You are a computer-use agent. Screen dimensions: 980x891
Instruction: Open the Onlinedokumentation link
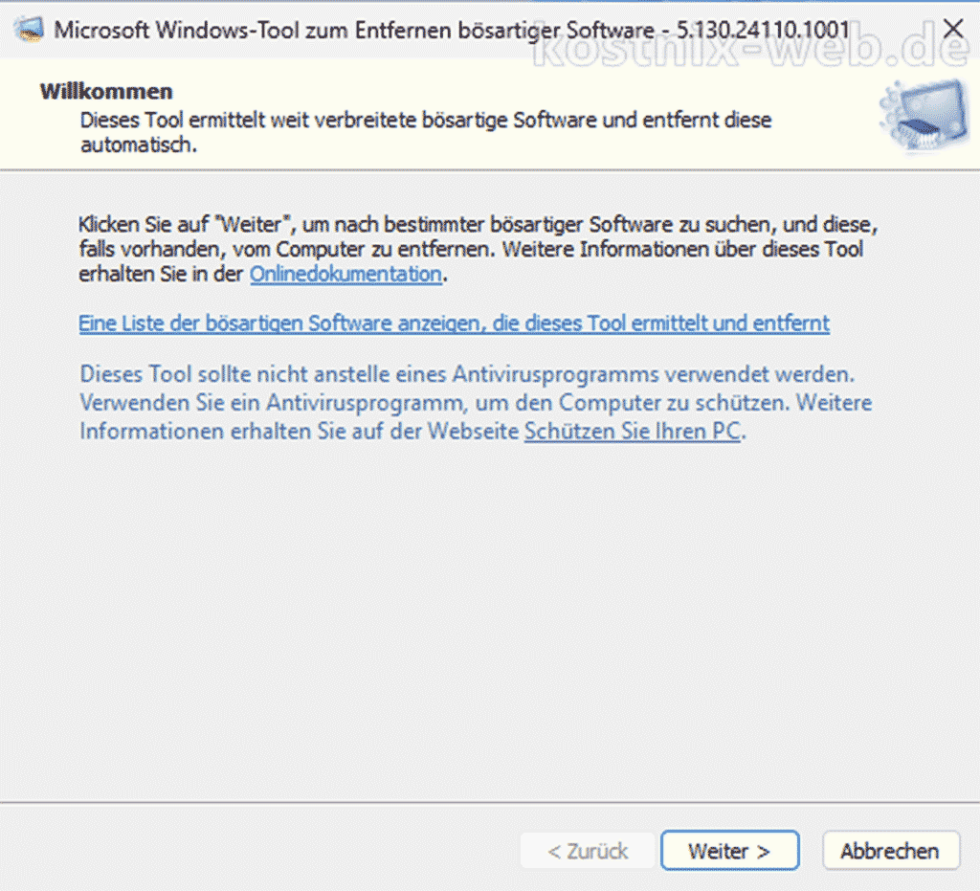(x=345, y=273)
